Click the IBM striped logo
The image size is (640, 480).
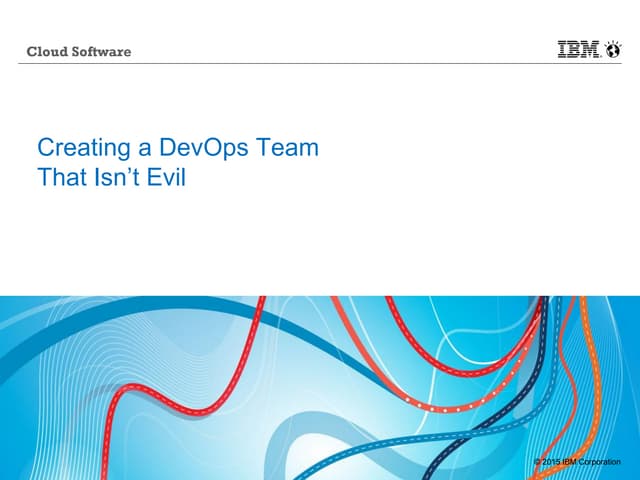pos(580,50)
